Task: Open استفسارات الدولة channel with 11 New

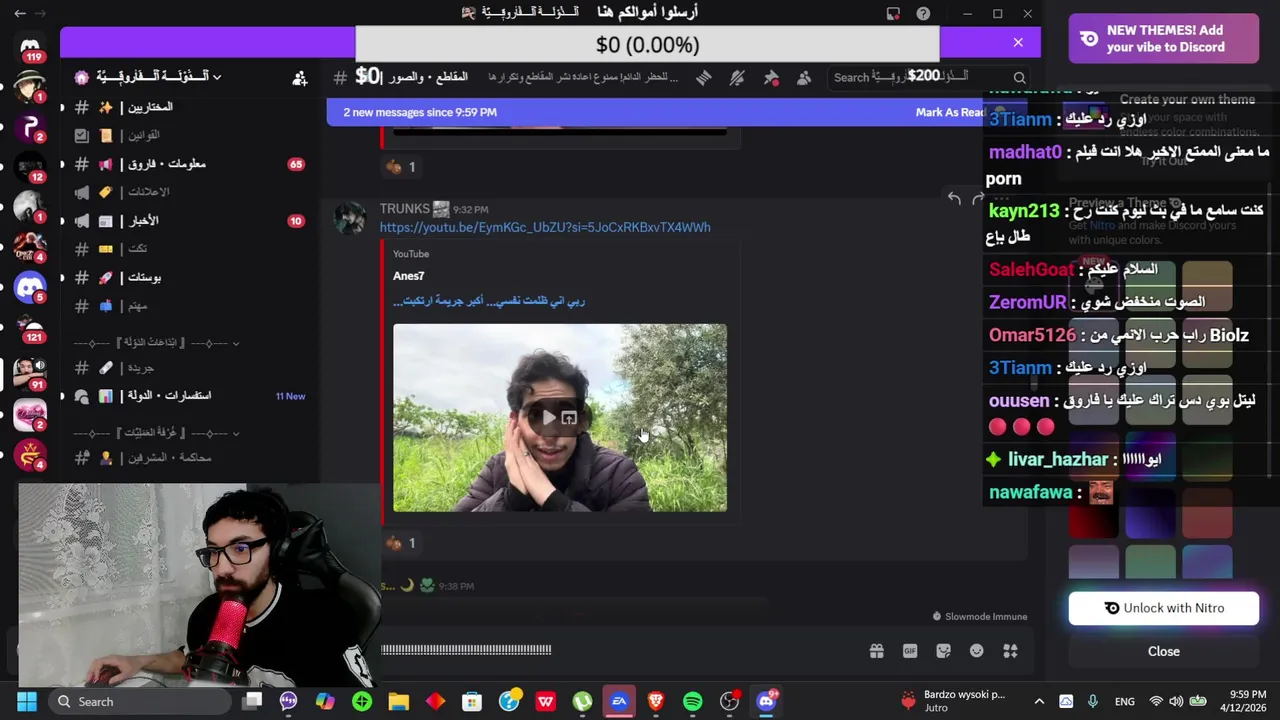Action: [x=188, y=396]
